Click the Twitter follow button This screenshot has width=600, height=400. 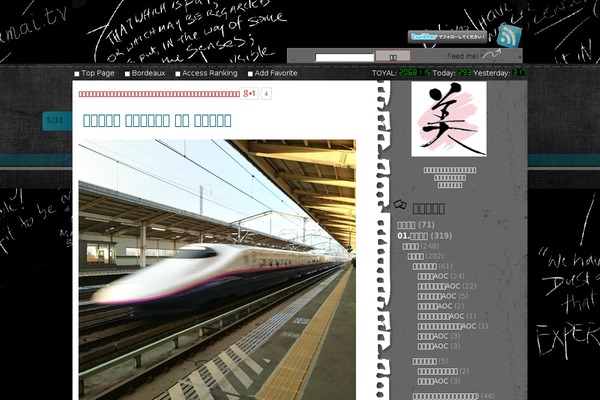[x=447, y=37]
